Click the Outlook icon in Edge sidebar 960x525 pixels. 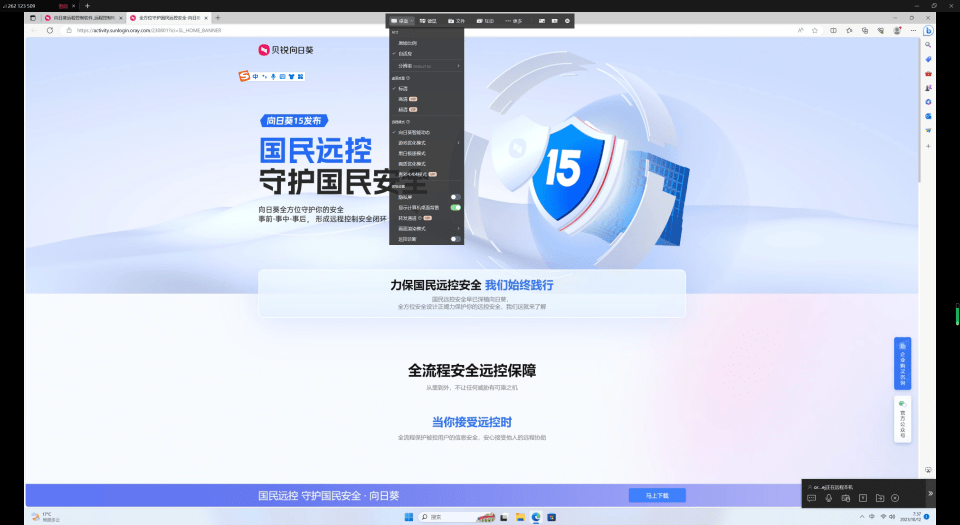[928, 116]
